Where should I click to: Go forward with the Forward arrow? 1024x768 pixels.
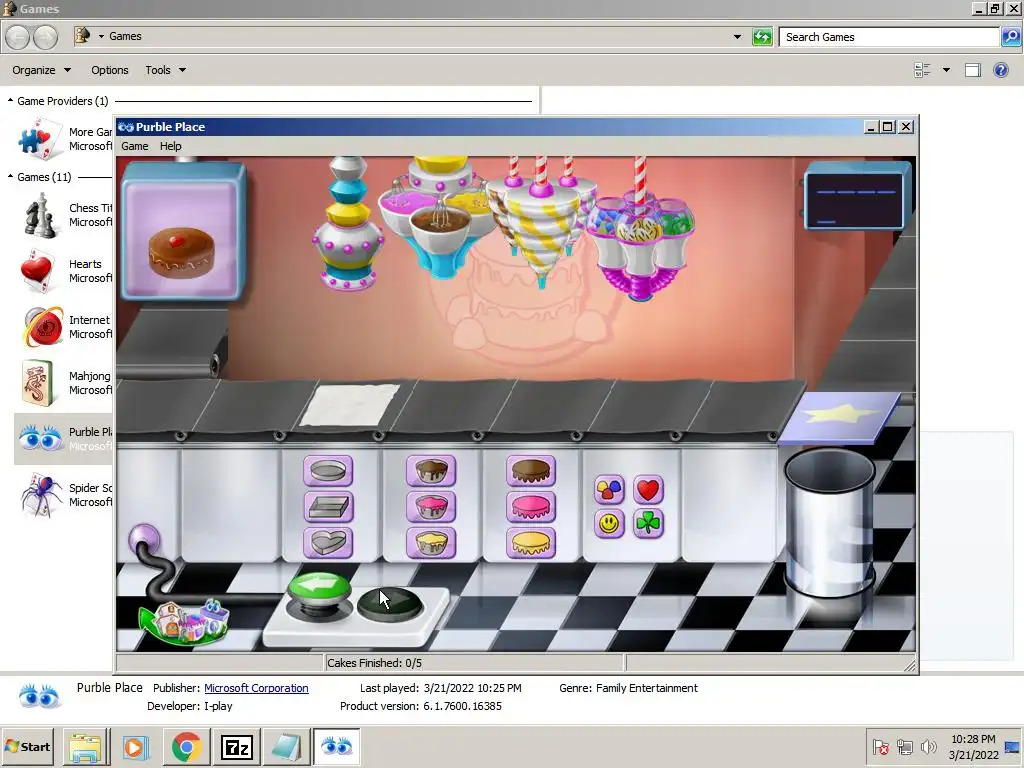(45, 37)
